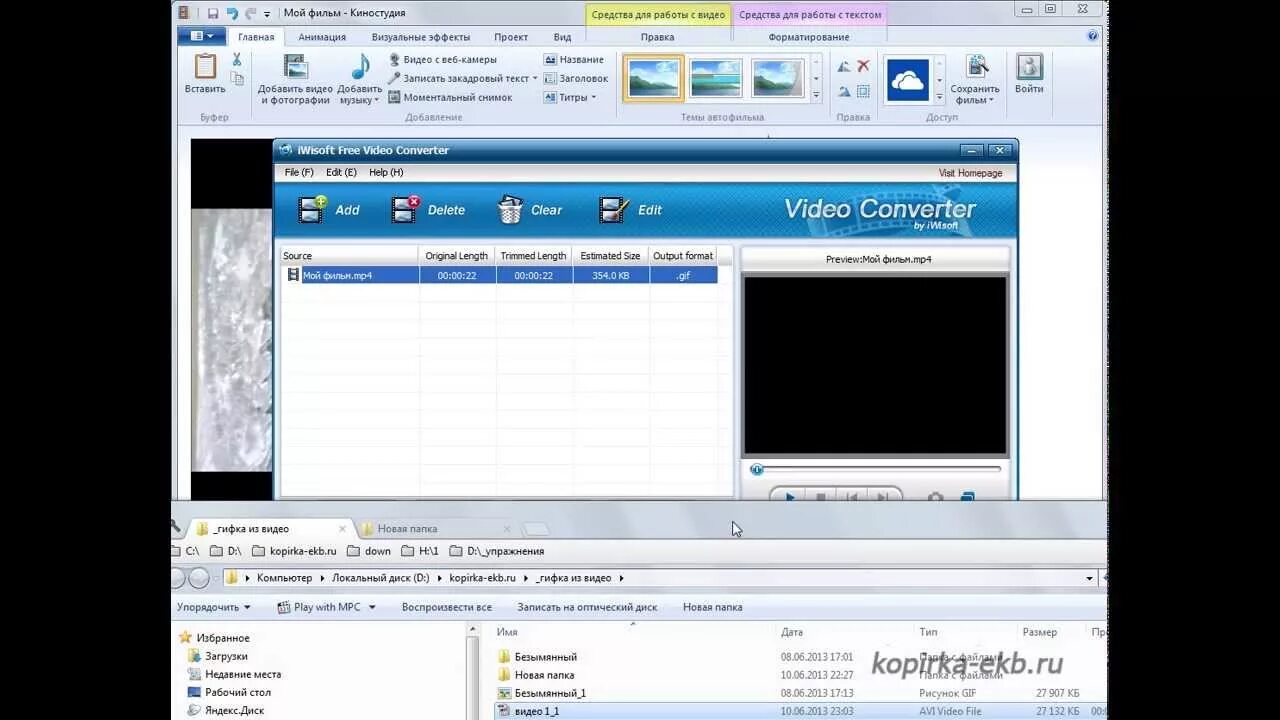Click the rotate left icon in Правка group
This screenshot has height=720, width=1280.
pyautogui.click(x=843, y=67)
